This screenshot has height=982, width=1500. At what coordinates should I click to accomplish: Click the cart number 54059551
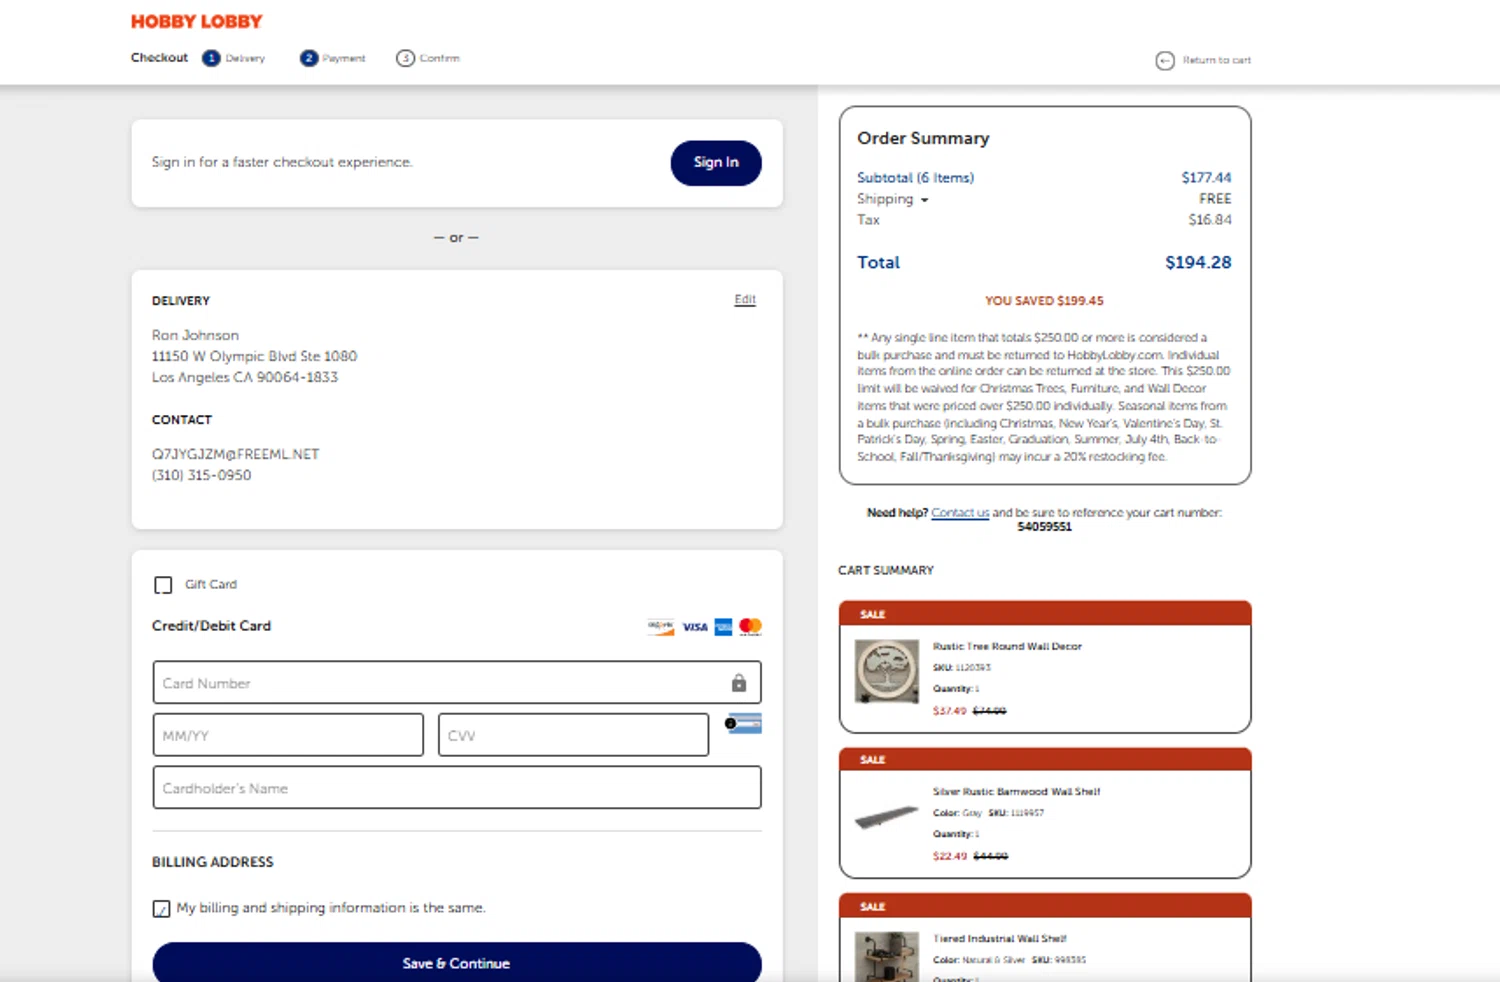[x=1044, y=527]
